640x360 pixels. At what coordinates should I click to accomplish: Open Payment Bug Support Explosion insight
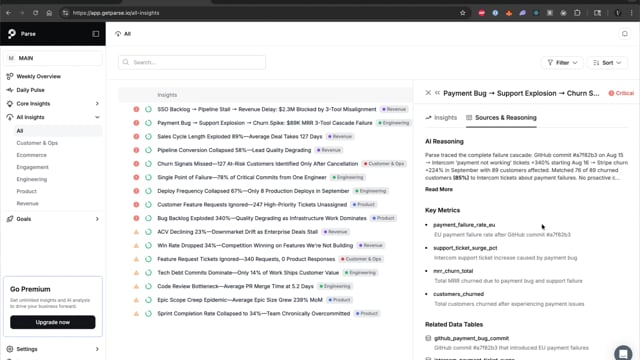pos(265,123)
